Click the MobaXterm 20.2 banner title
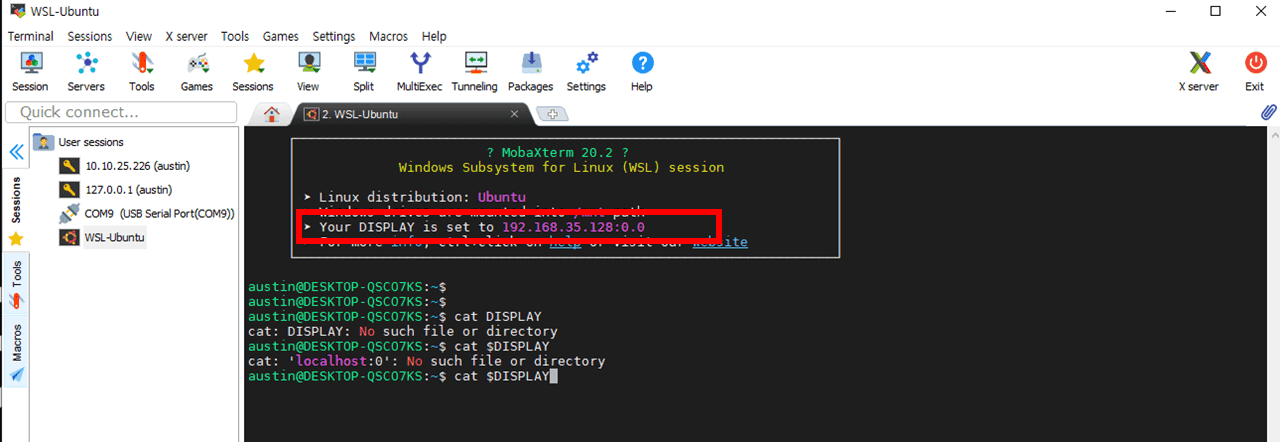The width and height of the screenshot is (1280, 442). click(558, 152)
